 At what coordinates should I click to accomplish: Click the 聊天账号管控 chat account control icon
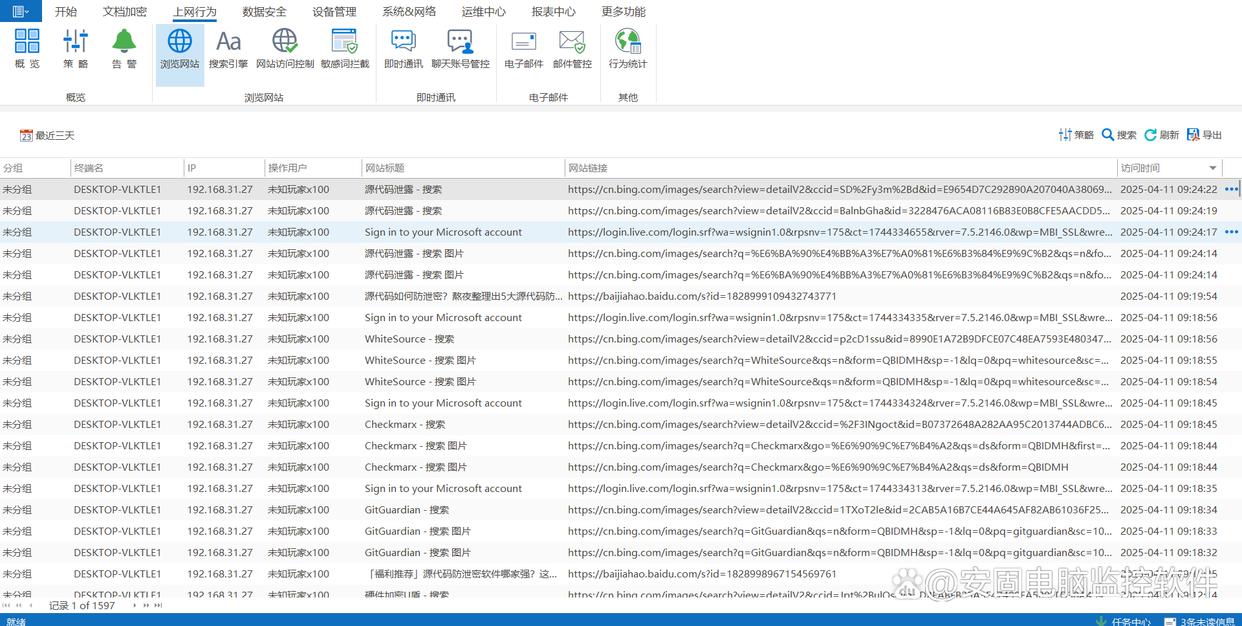pos(460,48)
